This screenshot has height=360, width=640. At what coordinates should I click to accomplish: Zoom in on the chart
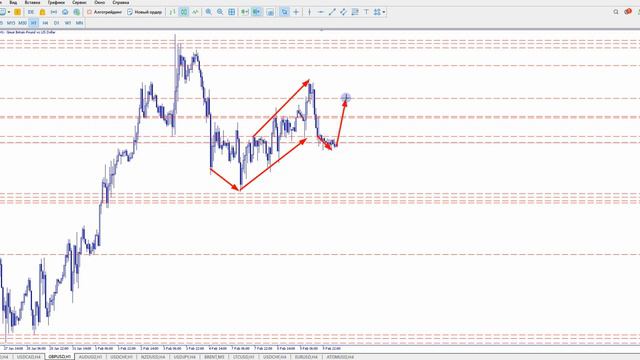click(x=209, y=12)
